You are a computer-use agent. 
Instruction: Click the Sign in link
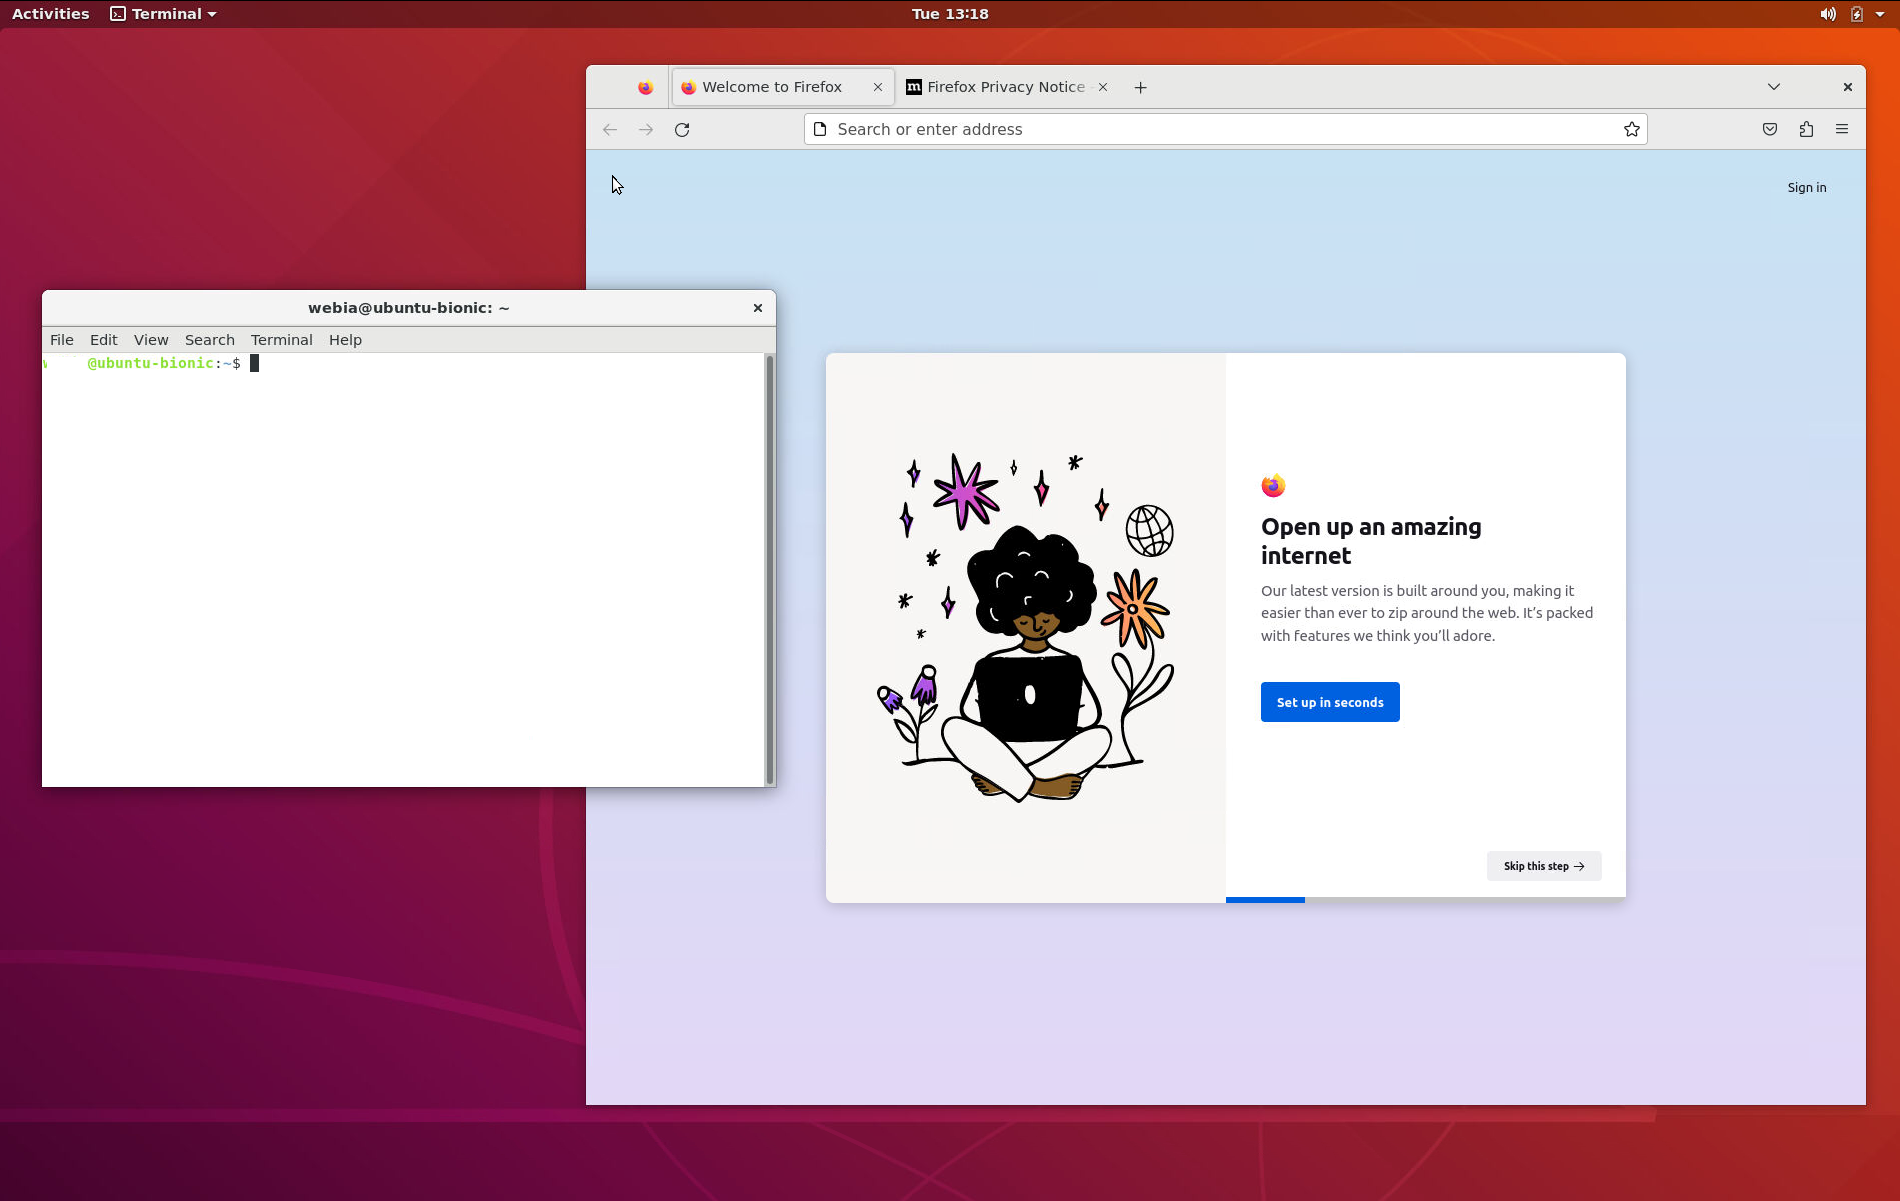click(1807, 187)
